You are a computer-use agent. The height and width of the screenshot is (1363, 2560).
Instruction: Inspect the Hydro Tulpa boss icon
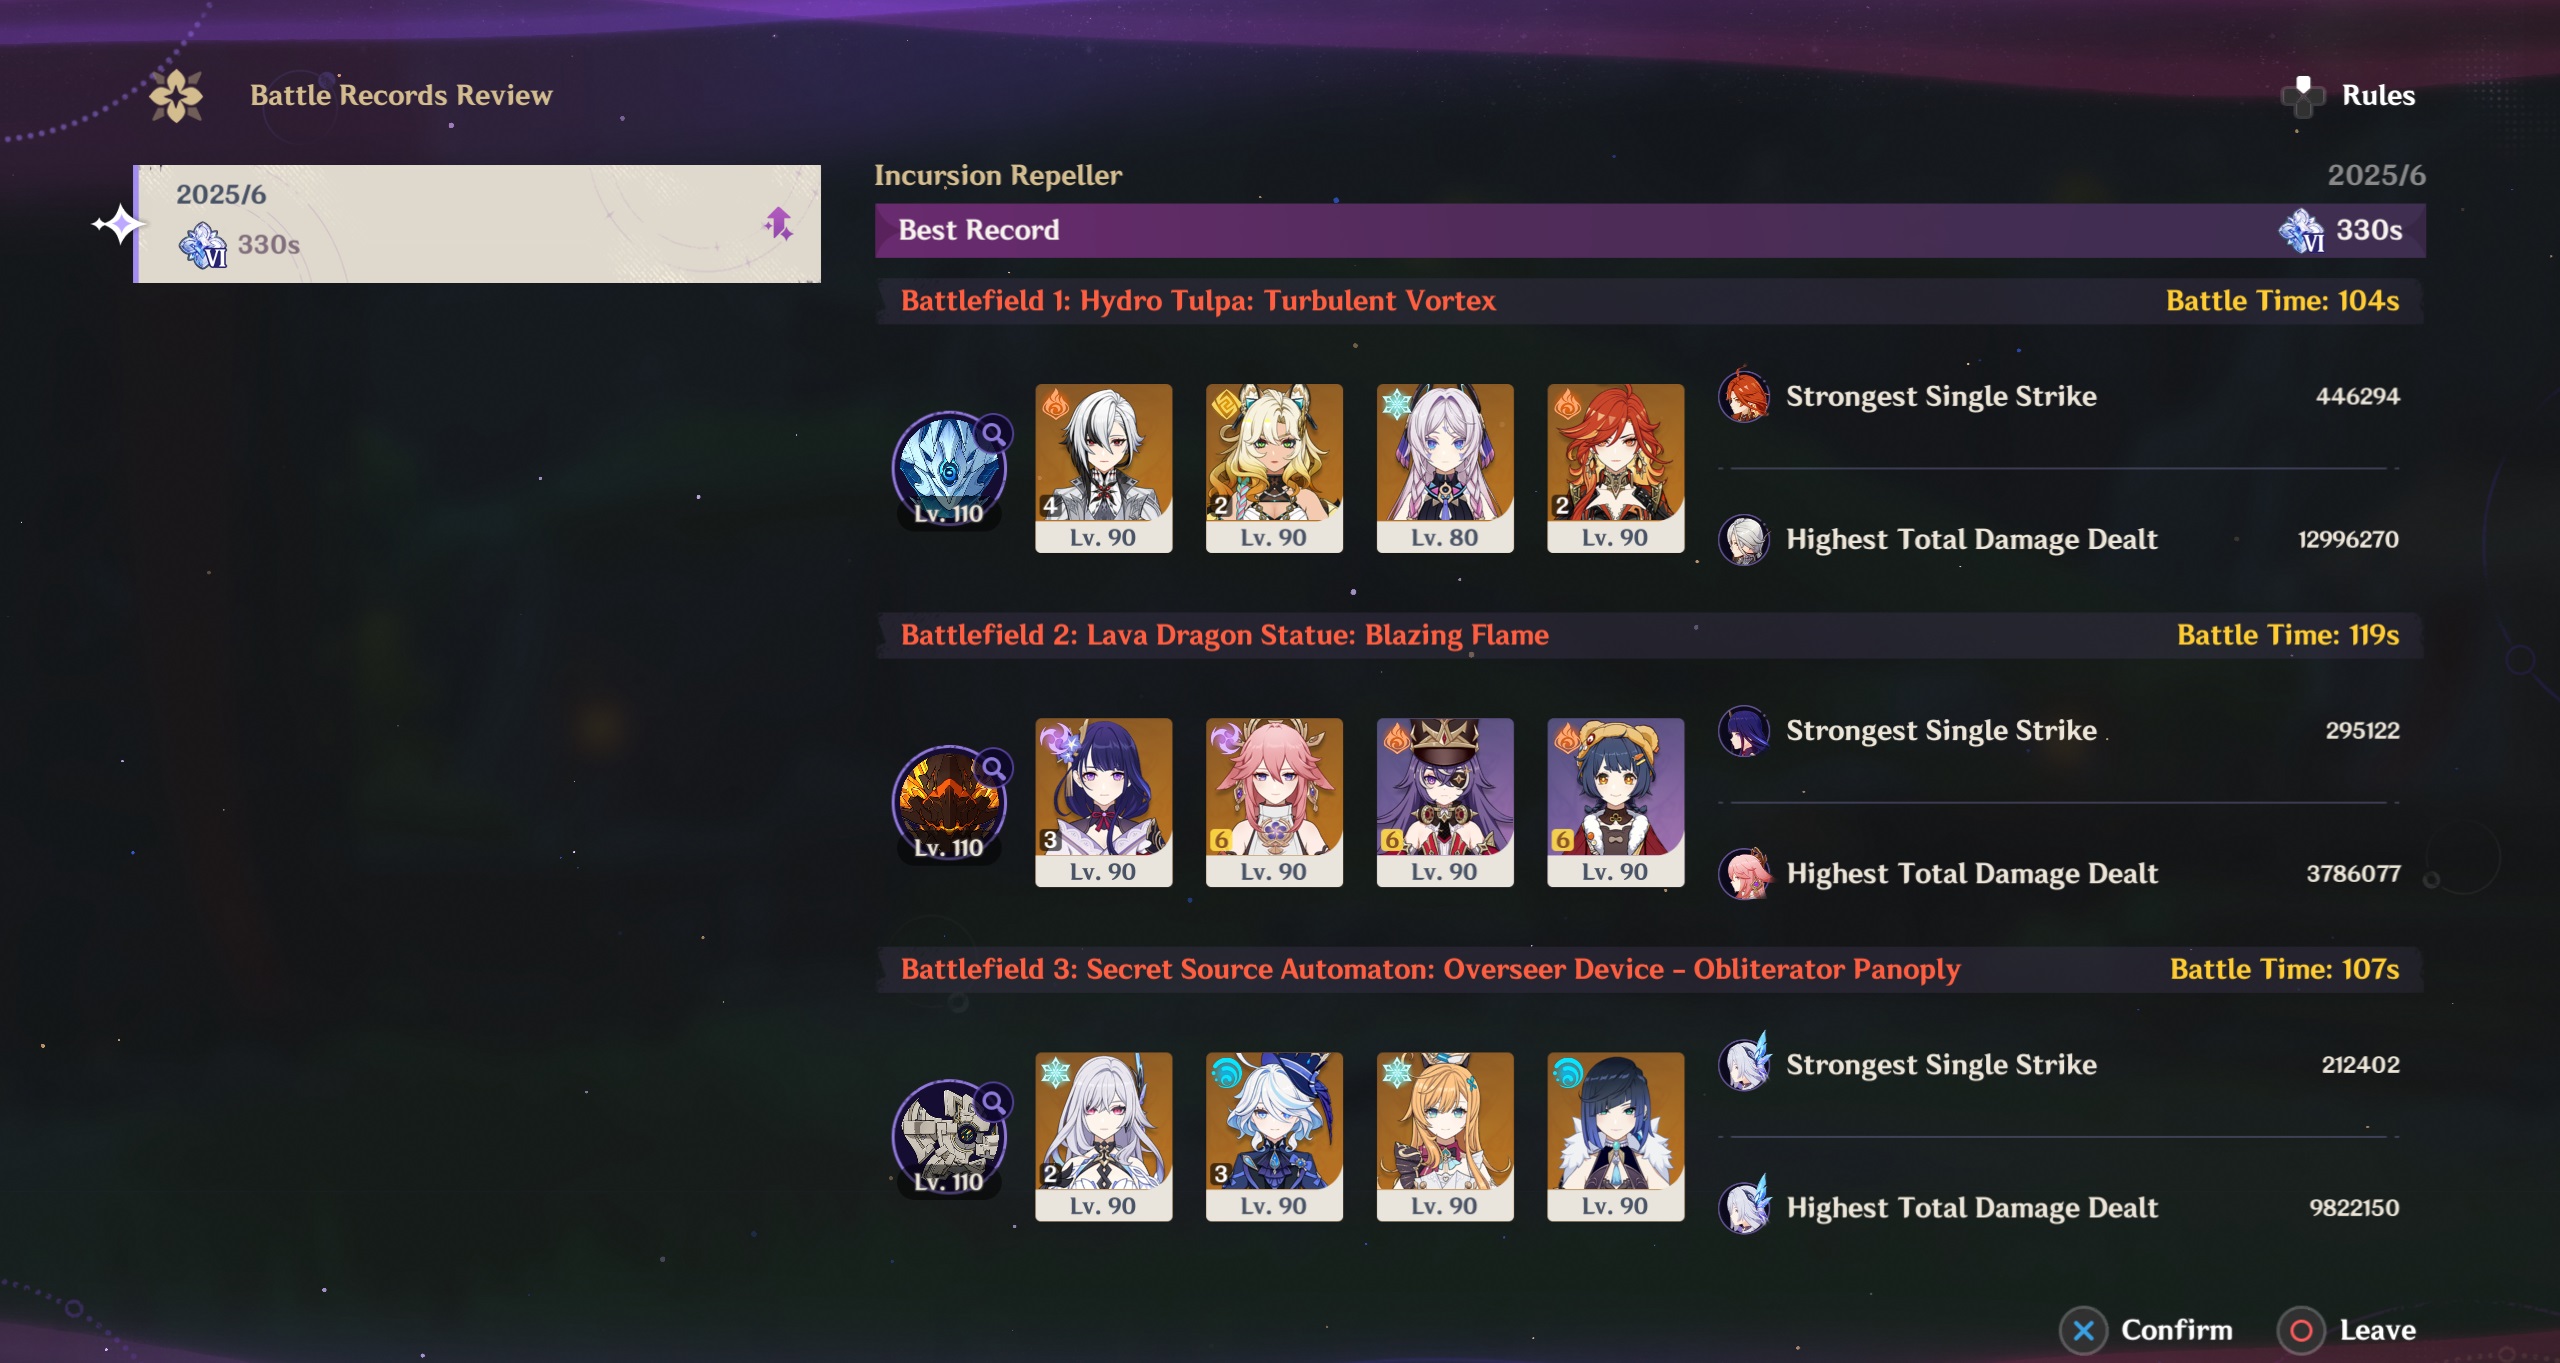(950, 470)
